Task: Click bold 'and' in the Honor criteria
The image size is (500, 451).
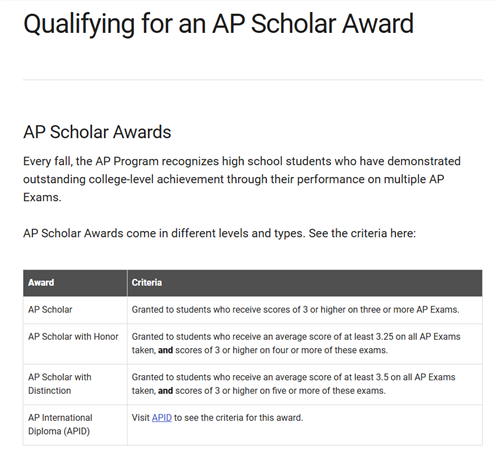Action: (x=165, y=350)
